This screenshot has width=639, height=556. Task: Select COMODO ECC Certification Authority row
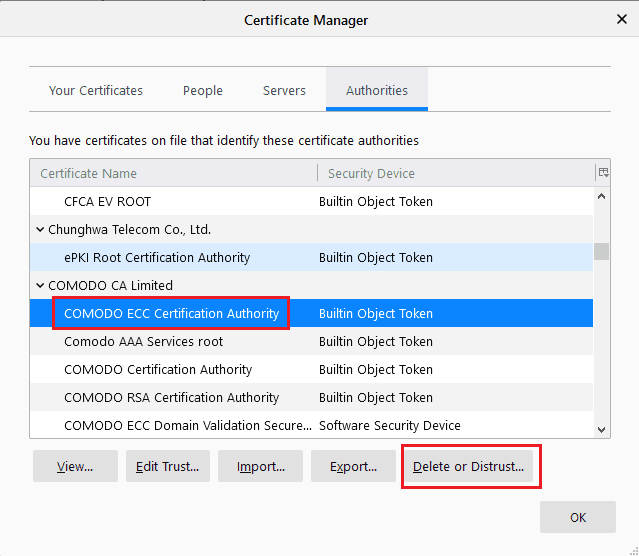click(311, 313)
